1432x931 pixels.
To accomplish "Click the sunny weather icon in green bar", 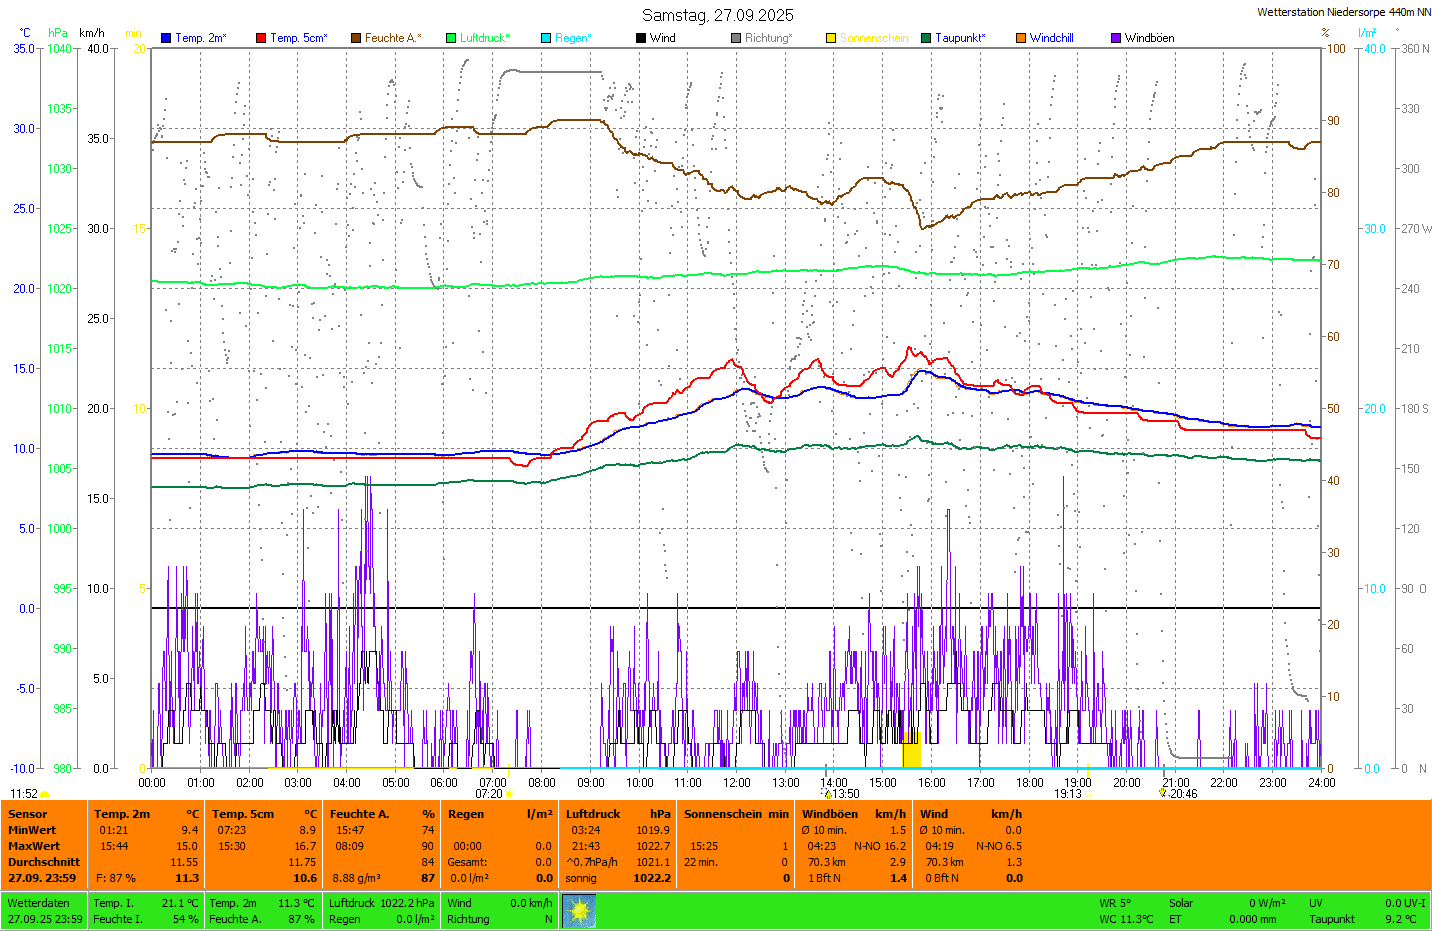I will pos(579,911).
